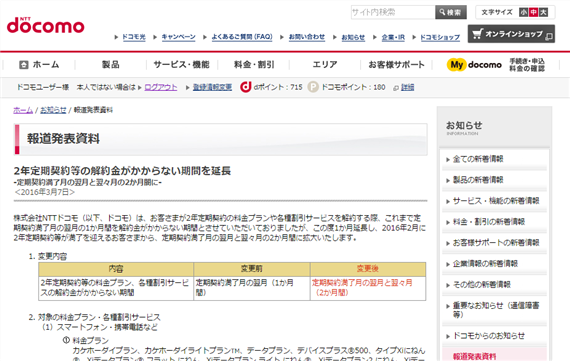Focus the site search input field
Image resolution: width=570 pixels, height=361 pixels.
[x=393, y=12]
